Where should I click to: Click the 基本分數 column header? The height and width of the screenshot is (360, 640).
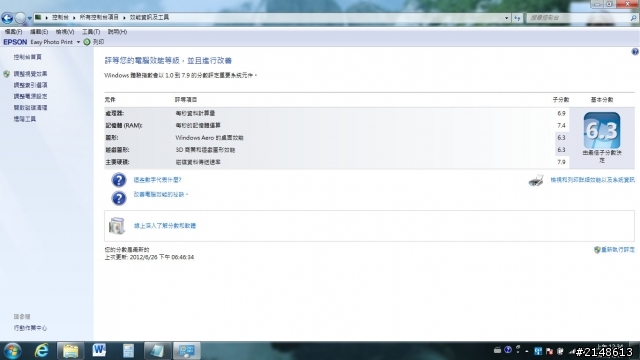coord(602,100)
